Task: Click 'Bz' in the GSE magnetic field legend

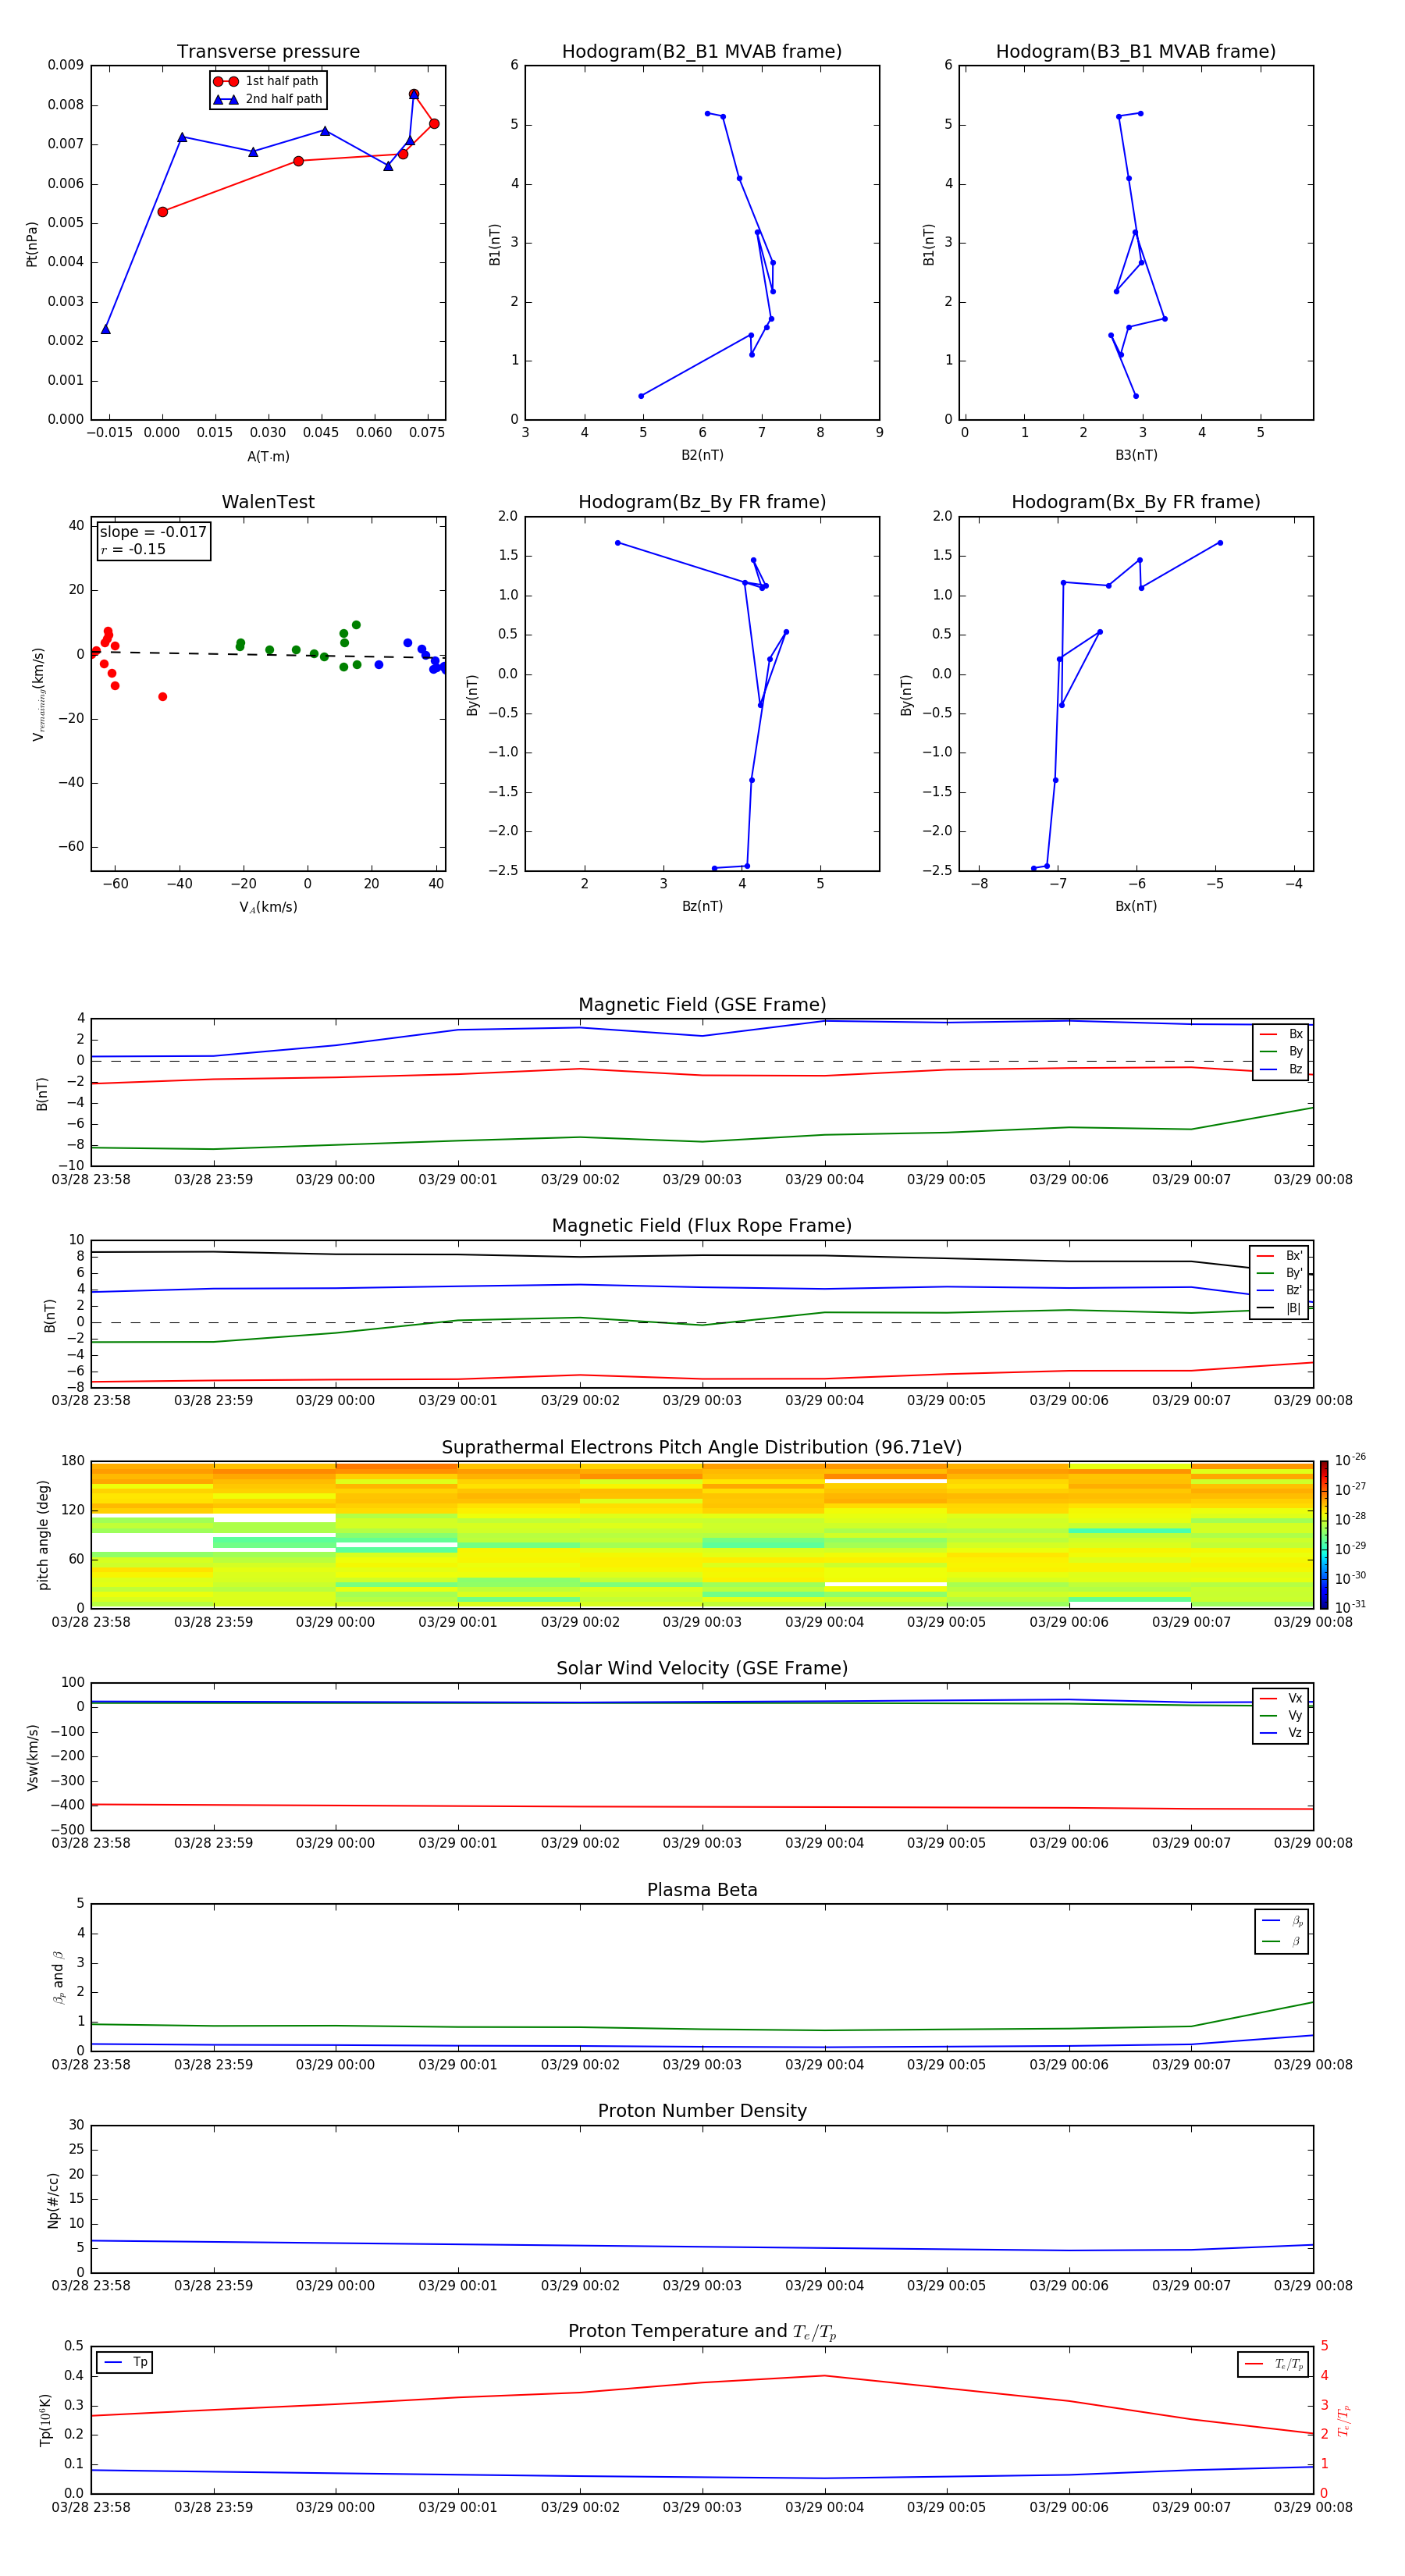Action: (1281, 1069)
